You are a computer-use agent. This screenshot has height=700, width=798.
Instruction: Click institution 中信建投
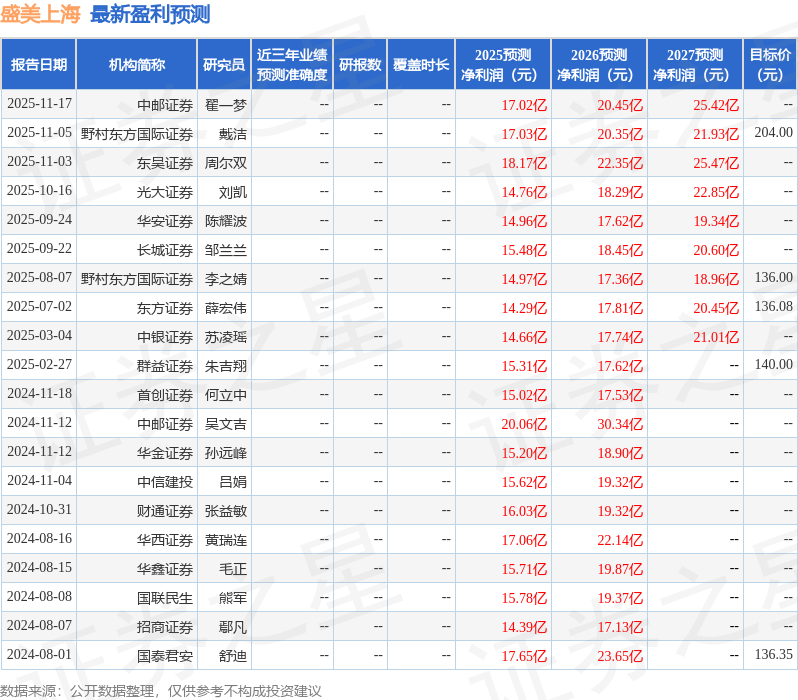click(x=165, y=483)
